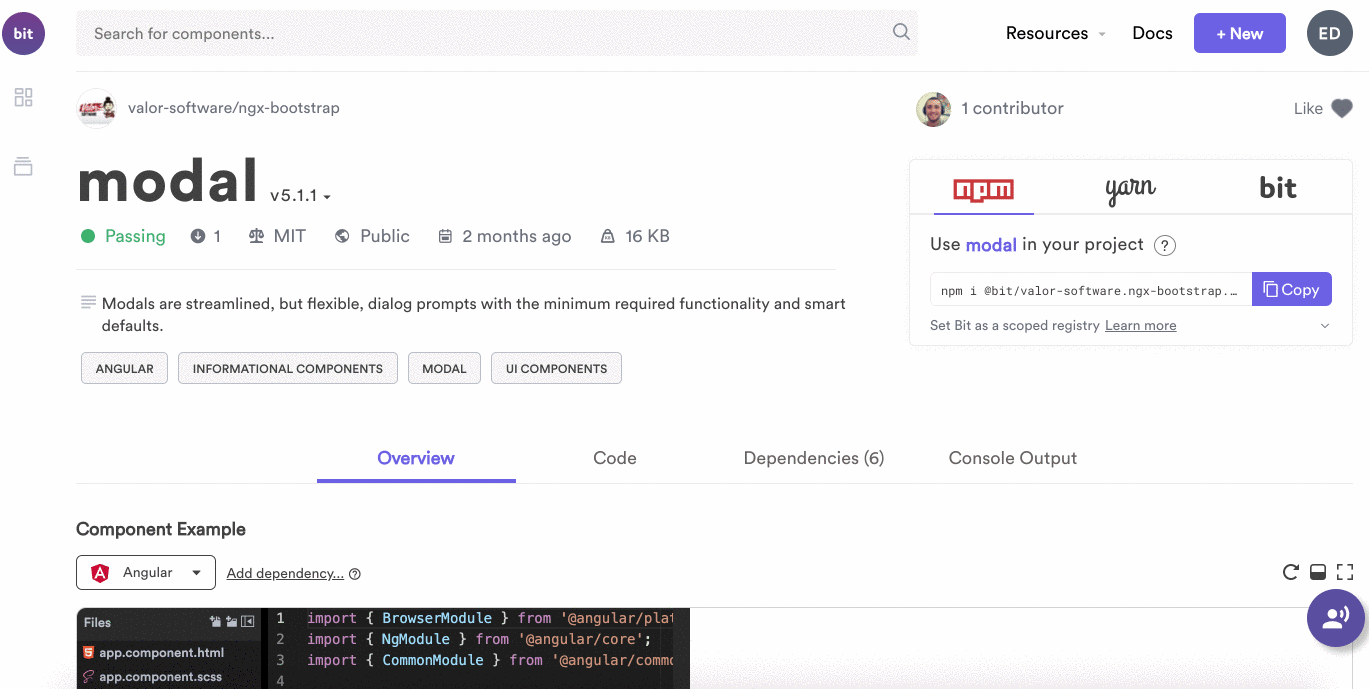The width and height of the screenshot is (1369, 689).
Task: Open the Docs link
Action: click(x=1152, y=33)
